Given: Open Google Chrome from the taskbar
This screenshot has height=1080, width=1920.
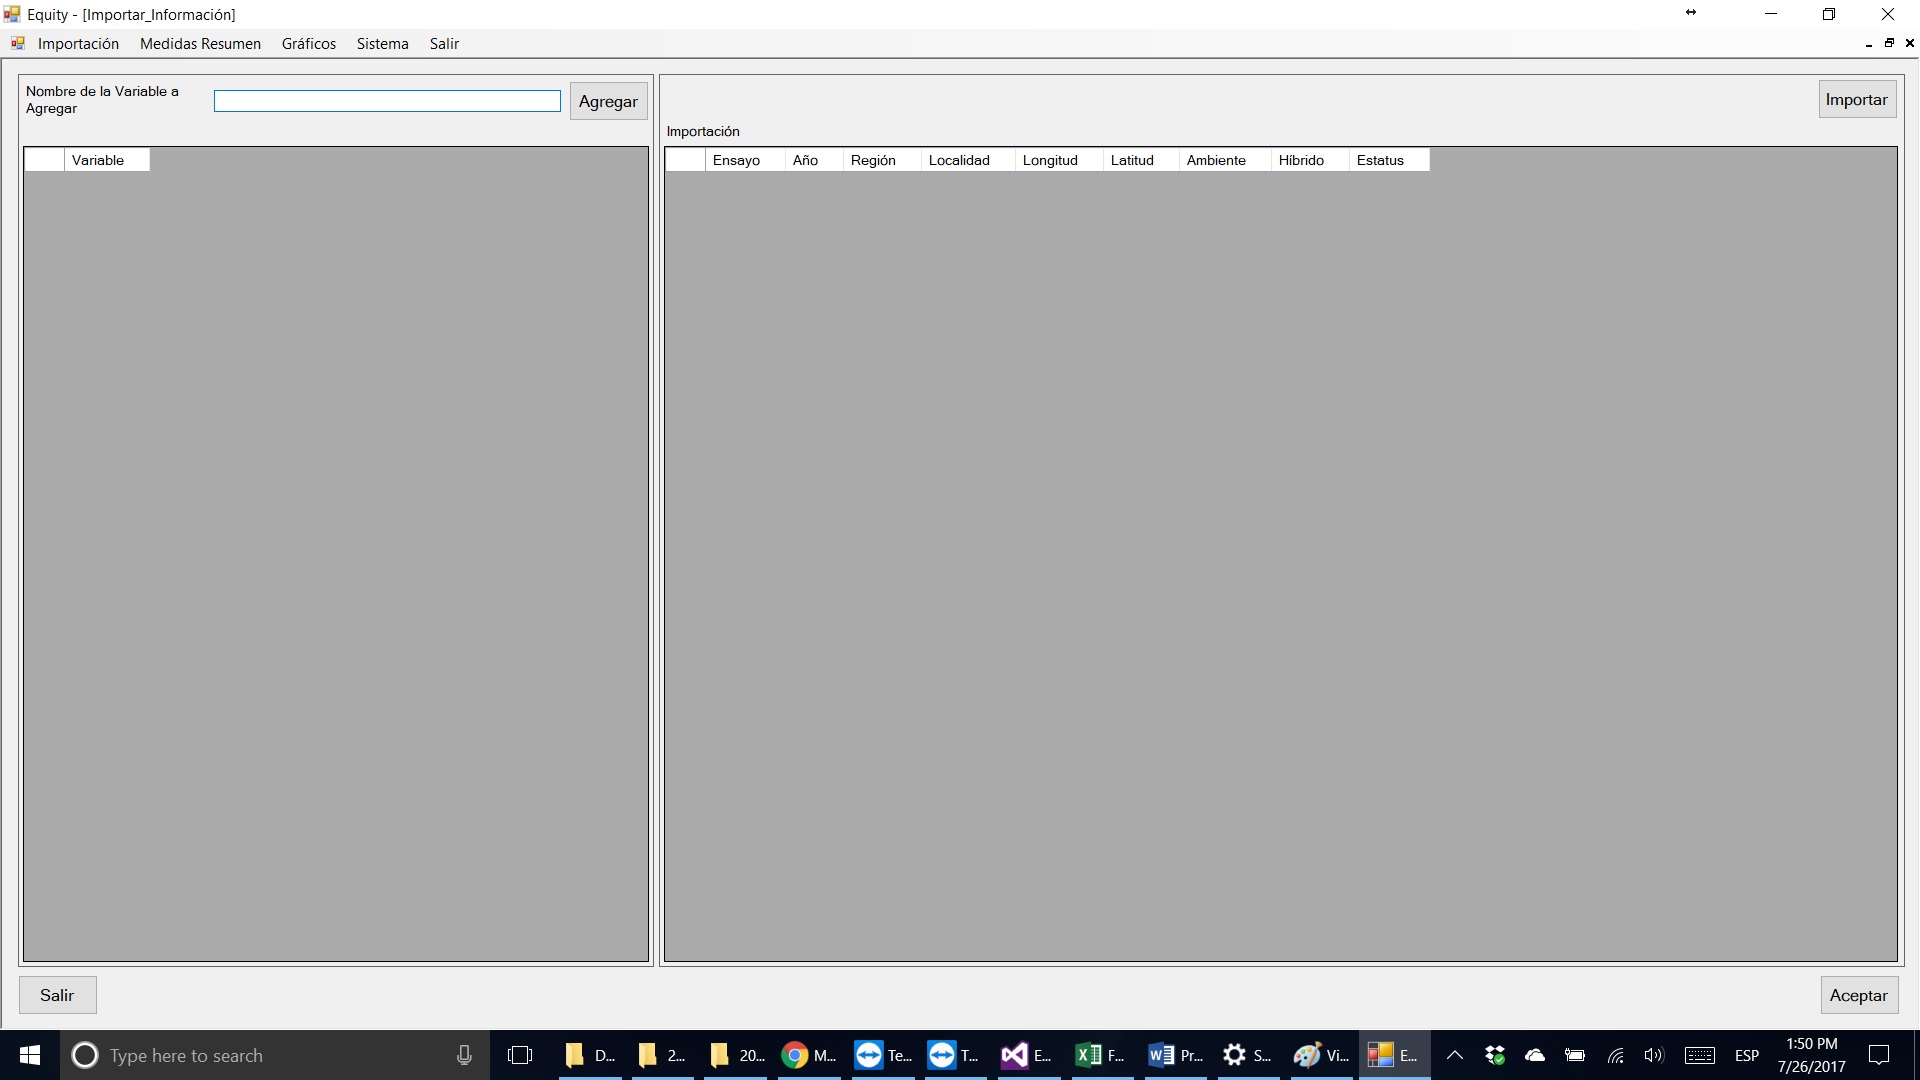Looking at the screenshot, I should tap(810, 1055).
